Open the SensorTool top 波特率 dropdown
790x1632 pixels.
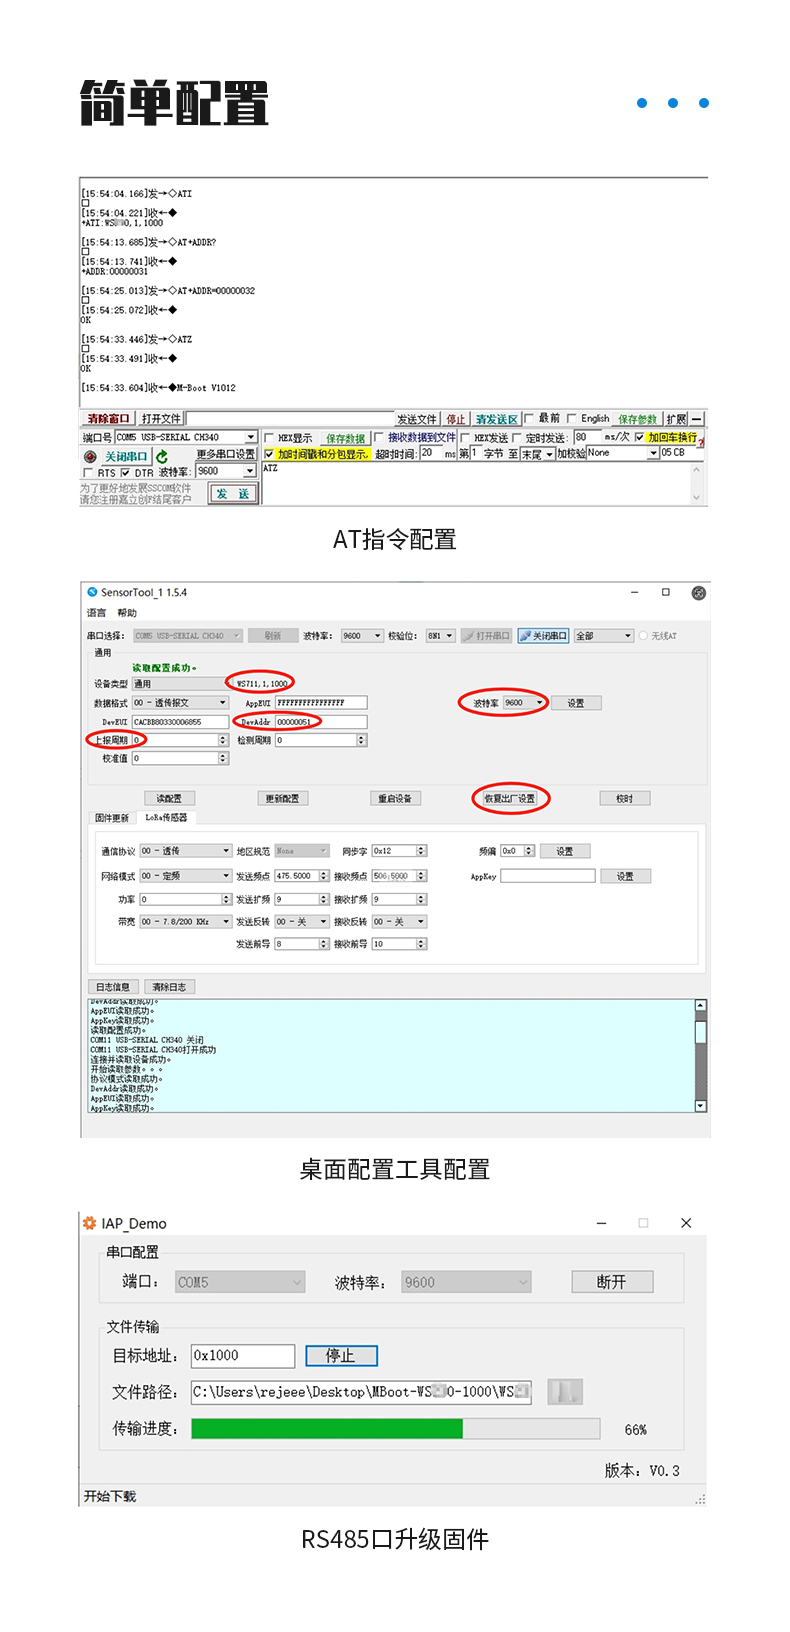(x=362, y=636)
